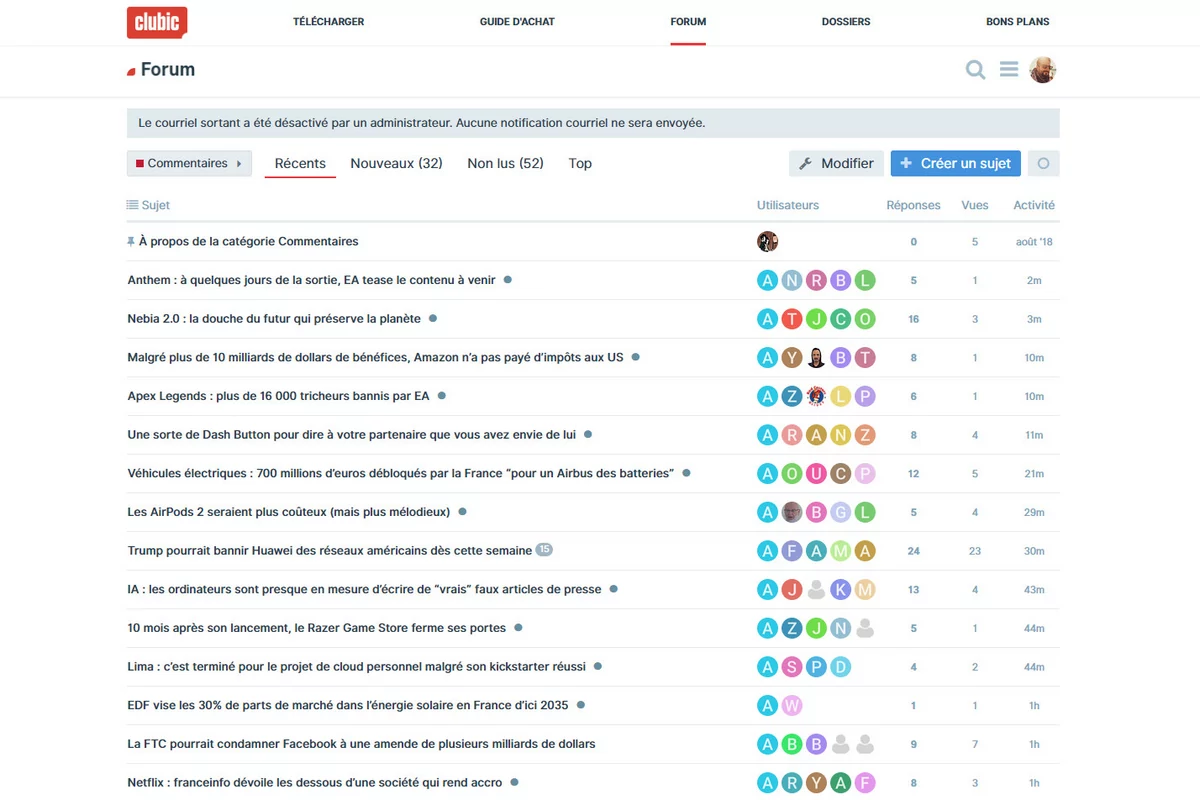This screenshot has height=800, width=1200.
Task: Open the Apex Legends tricheurs bannis topic
Action: tap(278, 396)
